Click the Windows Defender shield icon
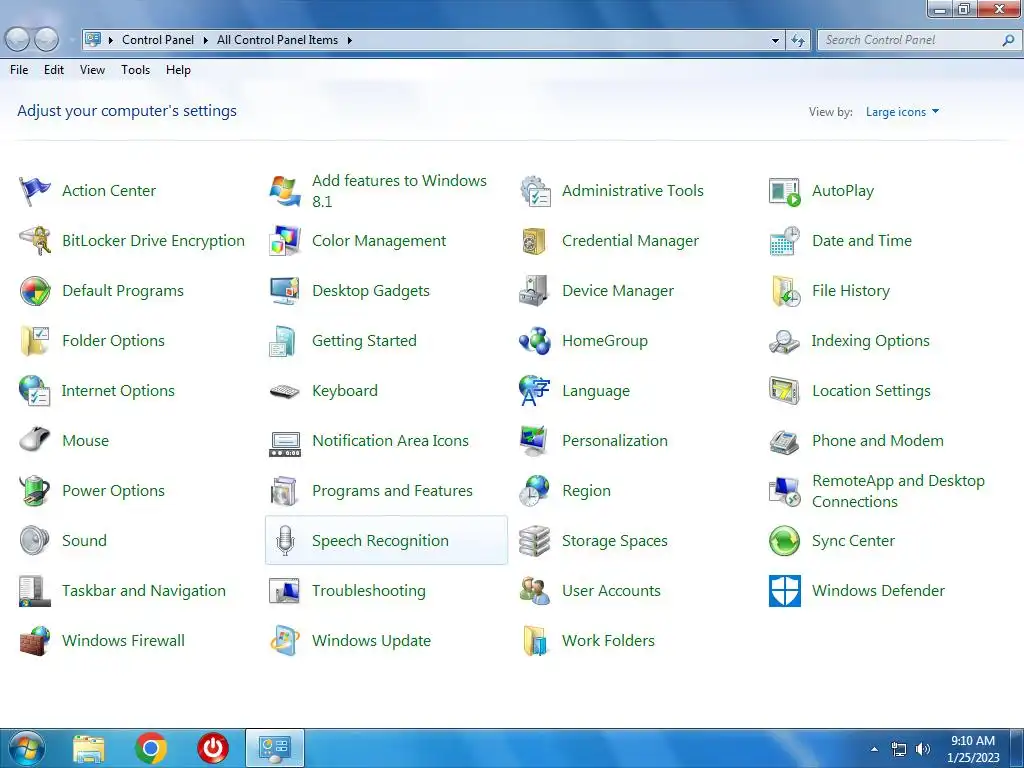The height and width of the screenshot is (768, 1024). click(x=784, y=590)
